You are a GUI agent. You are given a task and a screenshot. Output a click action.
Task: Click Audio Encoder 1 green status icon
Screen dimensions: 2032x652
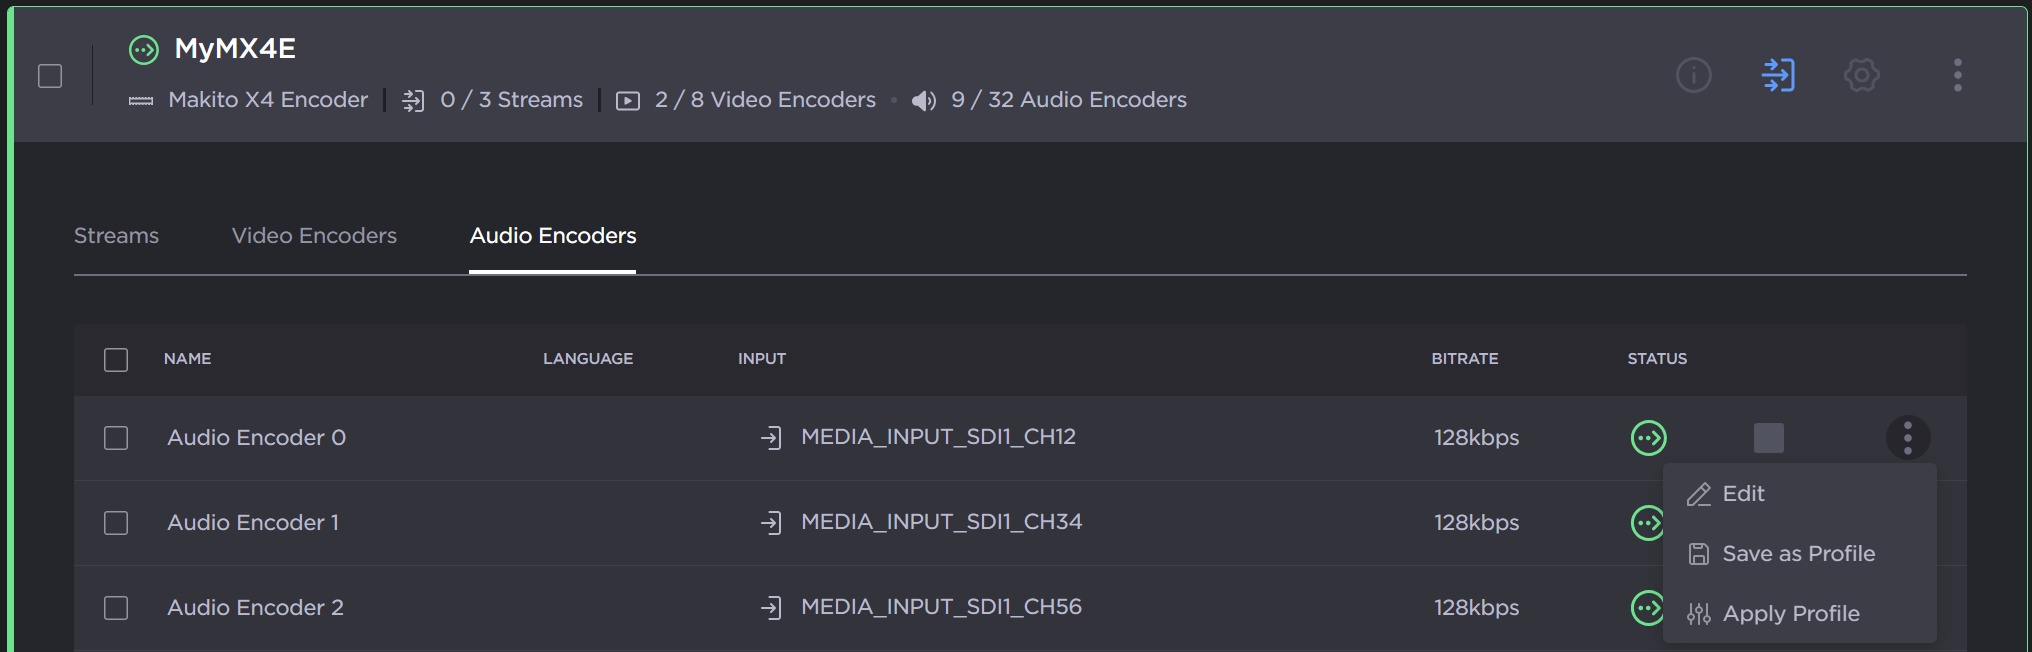[1647, 523]
